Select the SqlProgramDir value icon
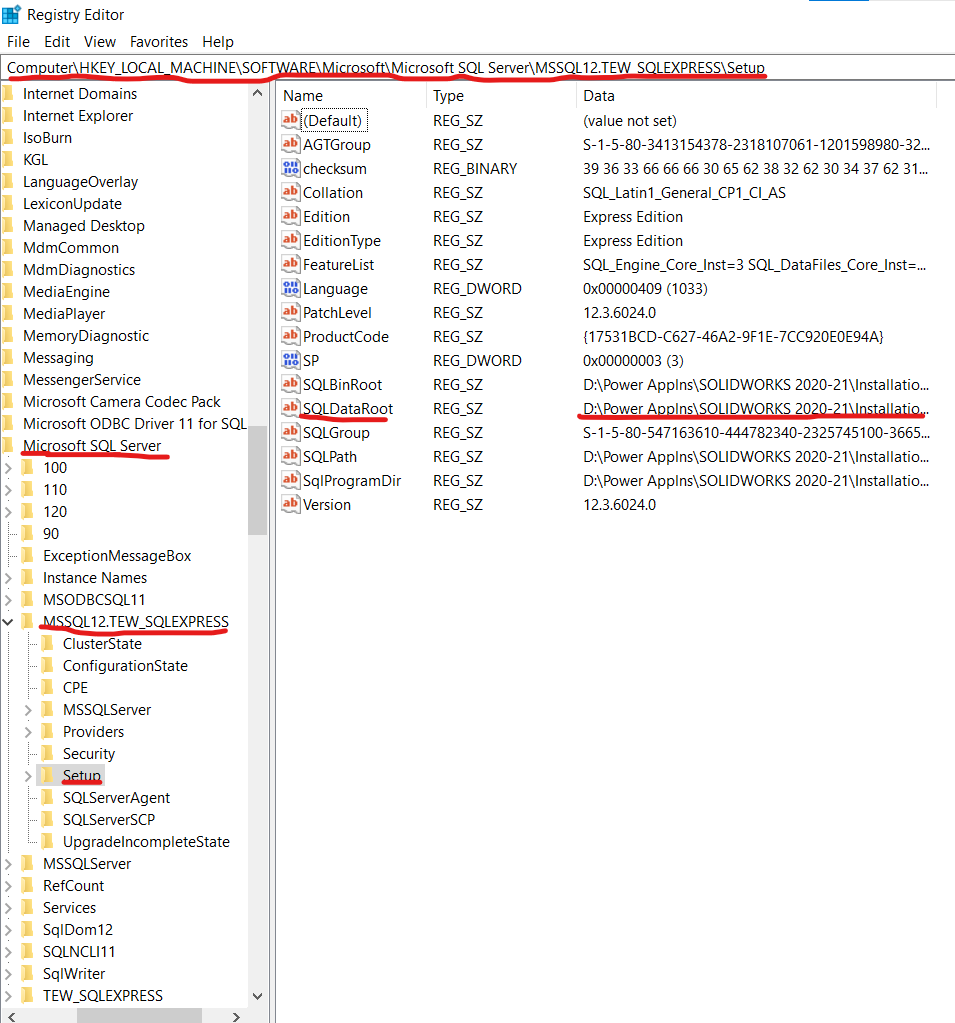The height and width of the screenshot is (1023, 955). 290,480
